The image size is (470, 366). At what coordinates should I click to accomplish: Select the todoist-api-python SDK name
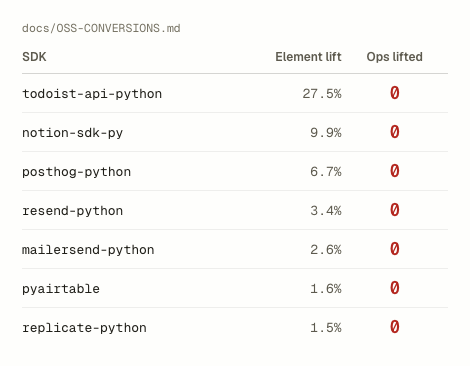[x=92, y=94]
